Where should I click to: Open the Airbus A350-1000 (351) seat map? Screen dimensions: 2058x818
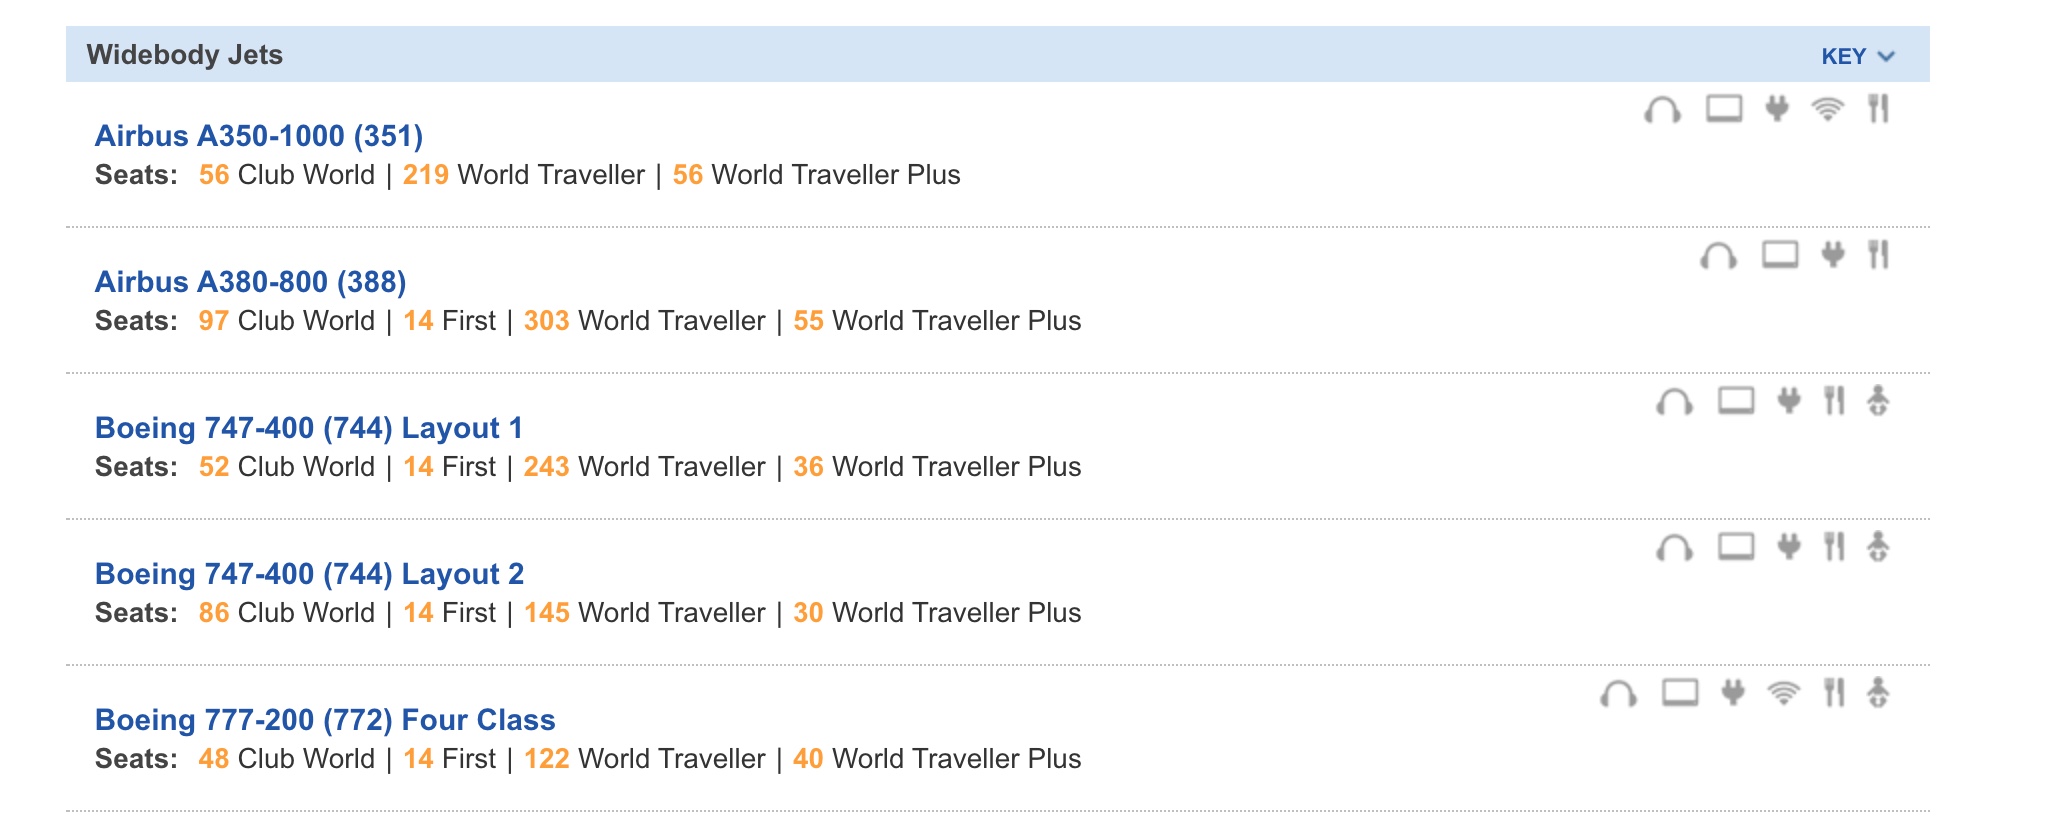259,136
